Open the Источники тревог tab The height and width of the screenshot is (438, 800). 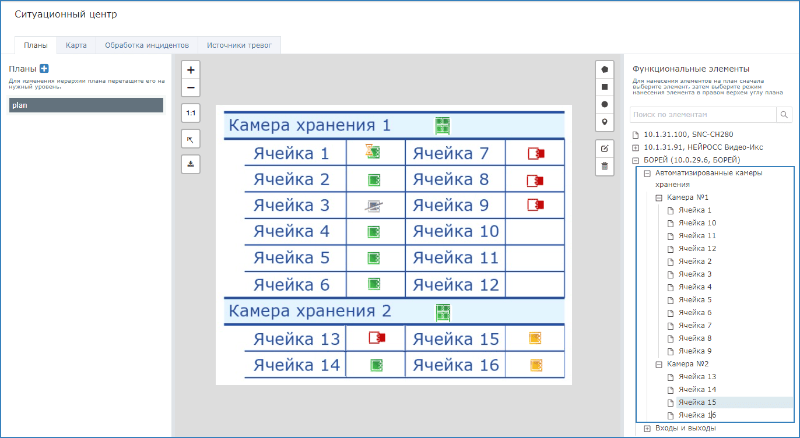click(x=239, y=45)
